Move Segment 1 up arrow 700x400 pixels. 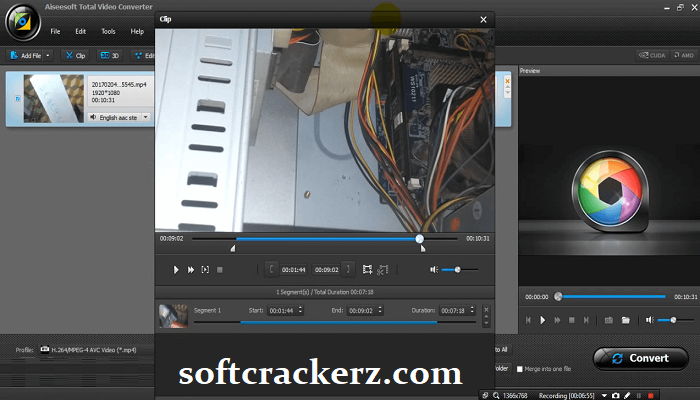pos(486,317)
